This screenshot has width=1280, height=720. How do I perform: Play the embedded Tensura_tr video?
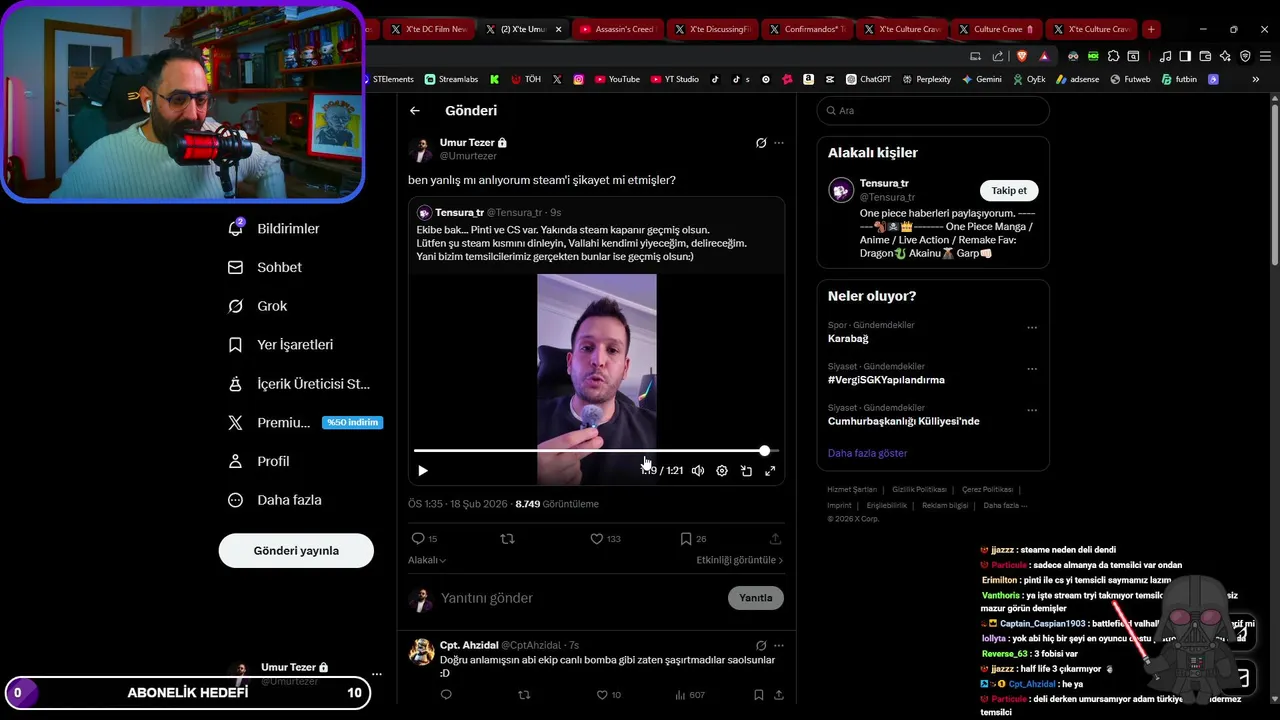pos(423,471)
